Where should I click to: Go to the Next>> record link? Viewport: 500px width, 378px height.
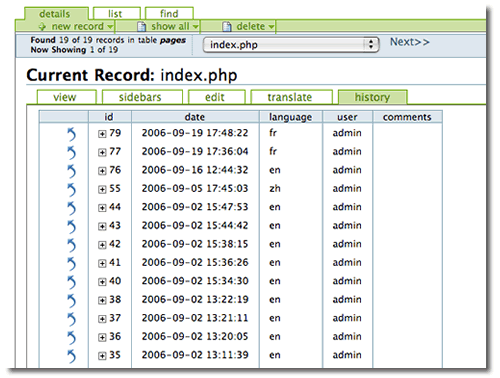[410, 42]
